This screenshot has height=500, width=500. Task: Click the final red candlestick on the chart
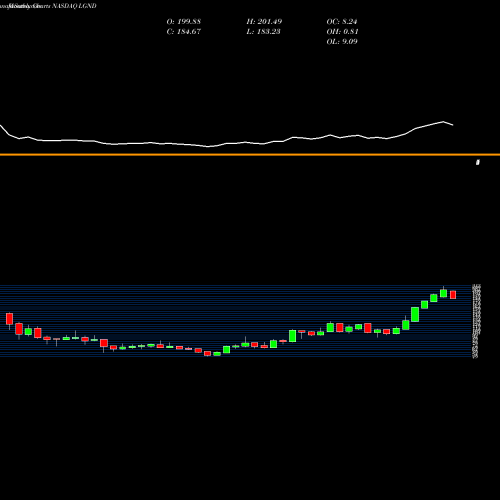[x=453, y=295]
